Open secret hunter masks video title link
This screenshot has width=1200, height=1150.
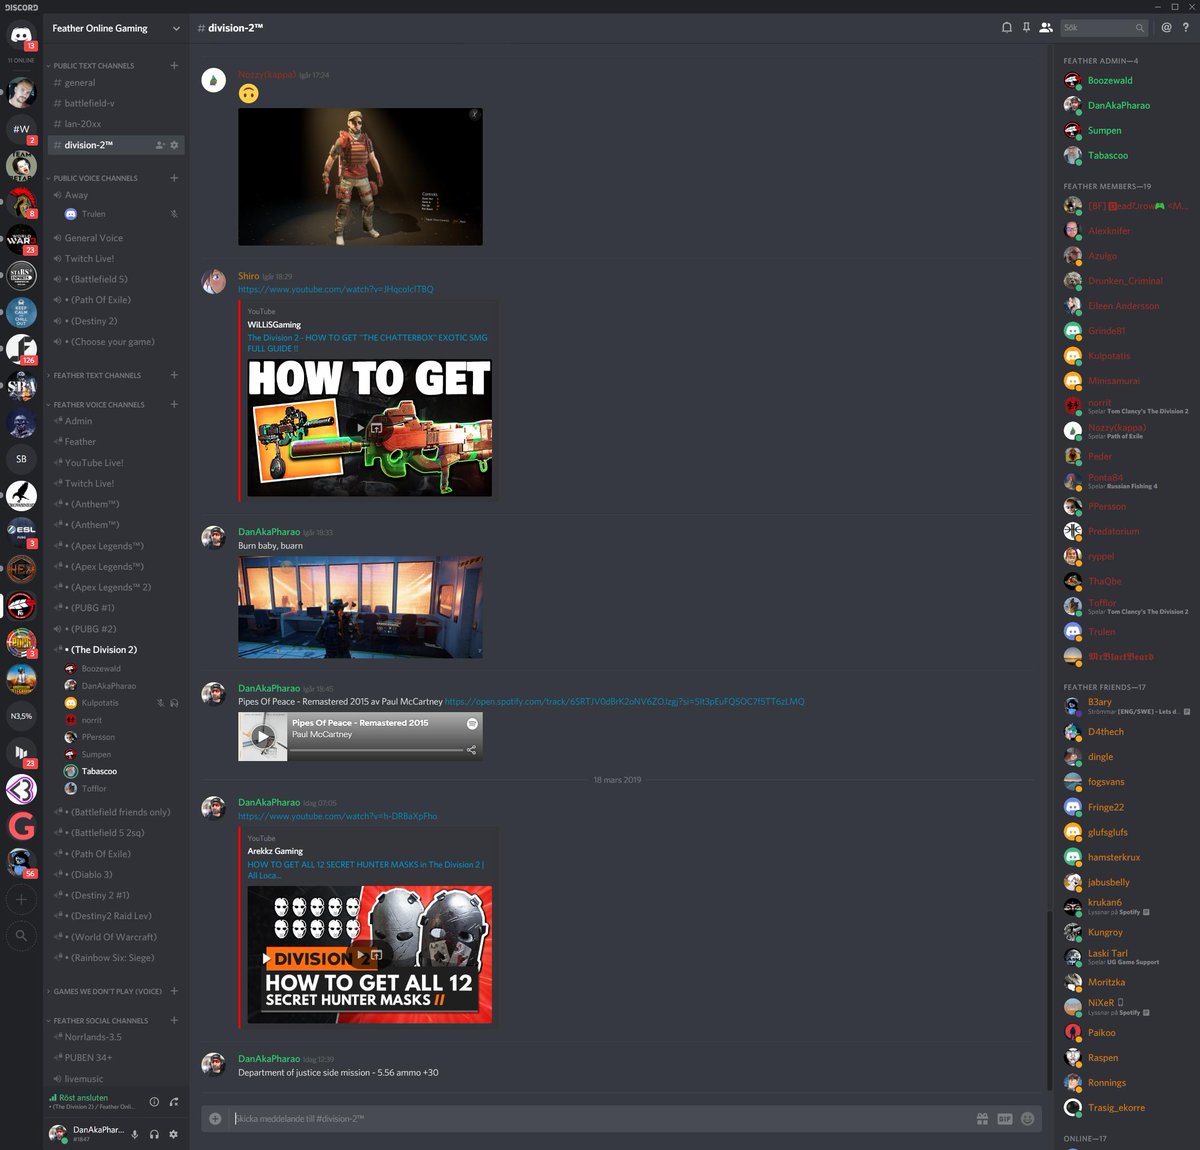tap(366, 870)
